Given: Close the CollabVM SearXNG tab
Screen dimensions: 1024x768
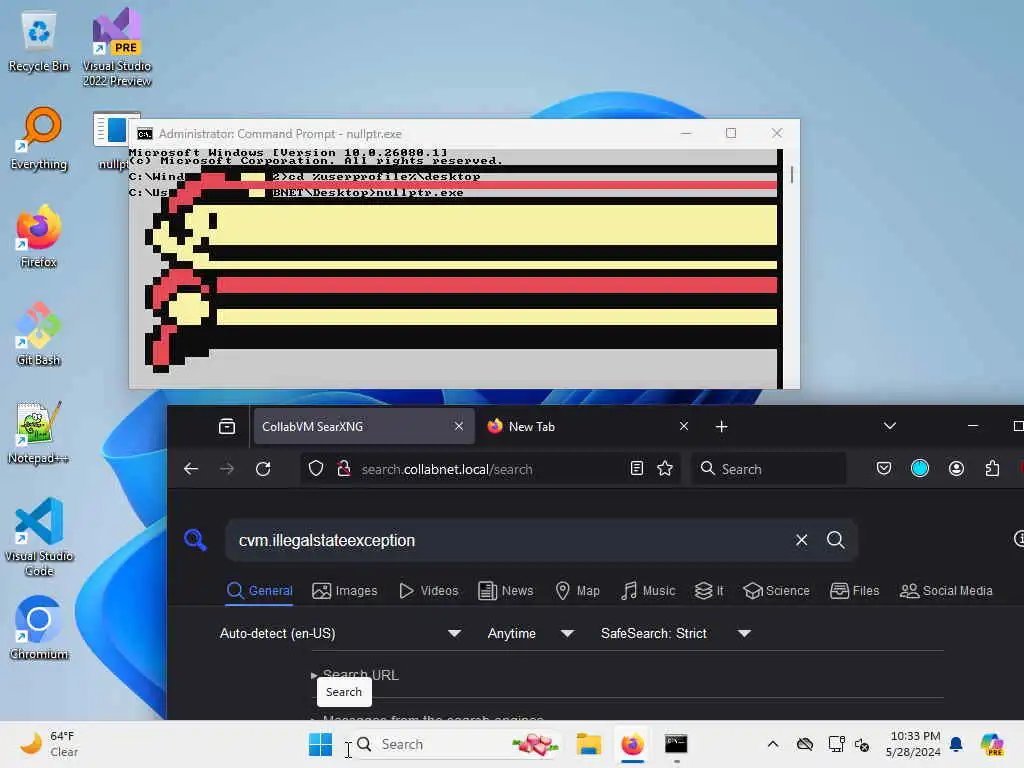Looking at the screenshot, I should 458,426.
